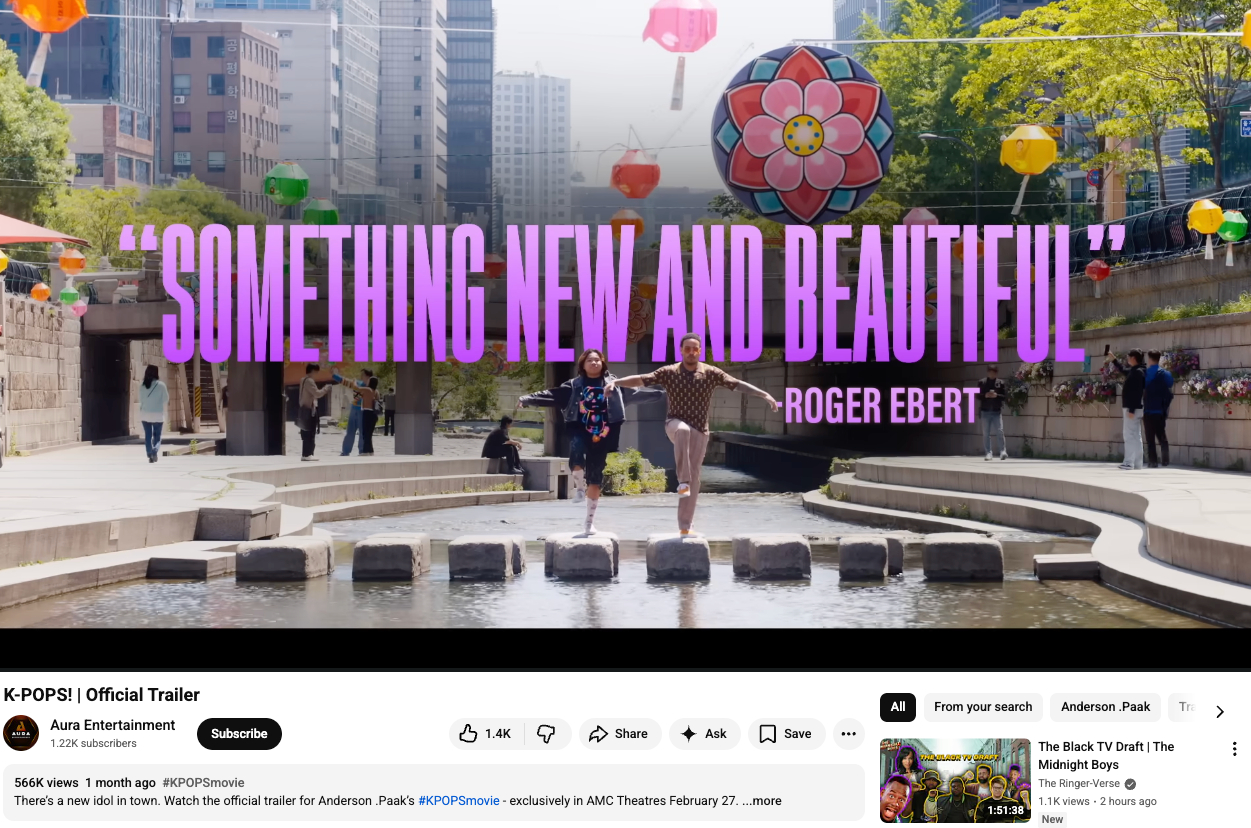
Task: Open the Share dialog for this video
Action: pos(618,734)
